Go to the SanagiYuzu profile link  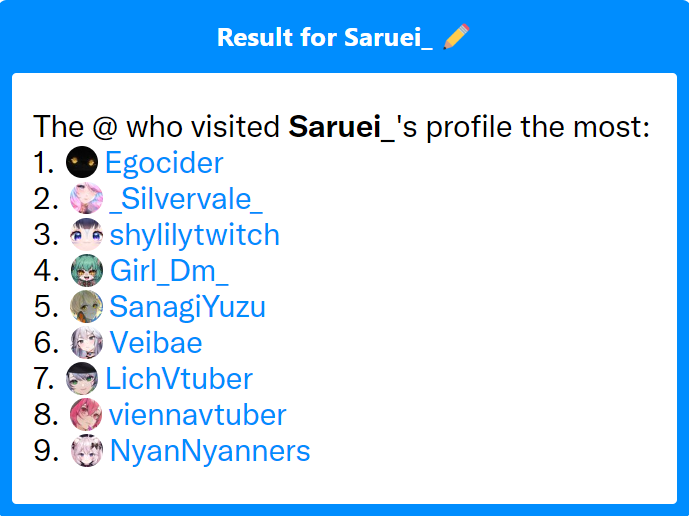187,307
